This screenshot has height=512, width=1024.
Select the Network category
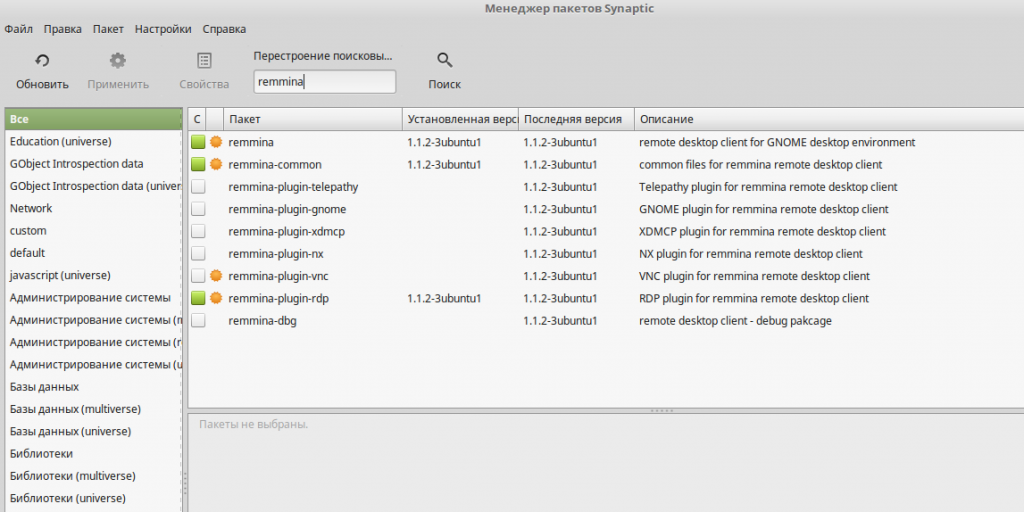point(93,208)
